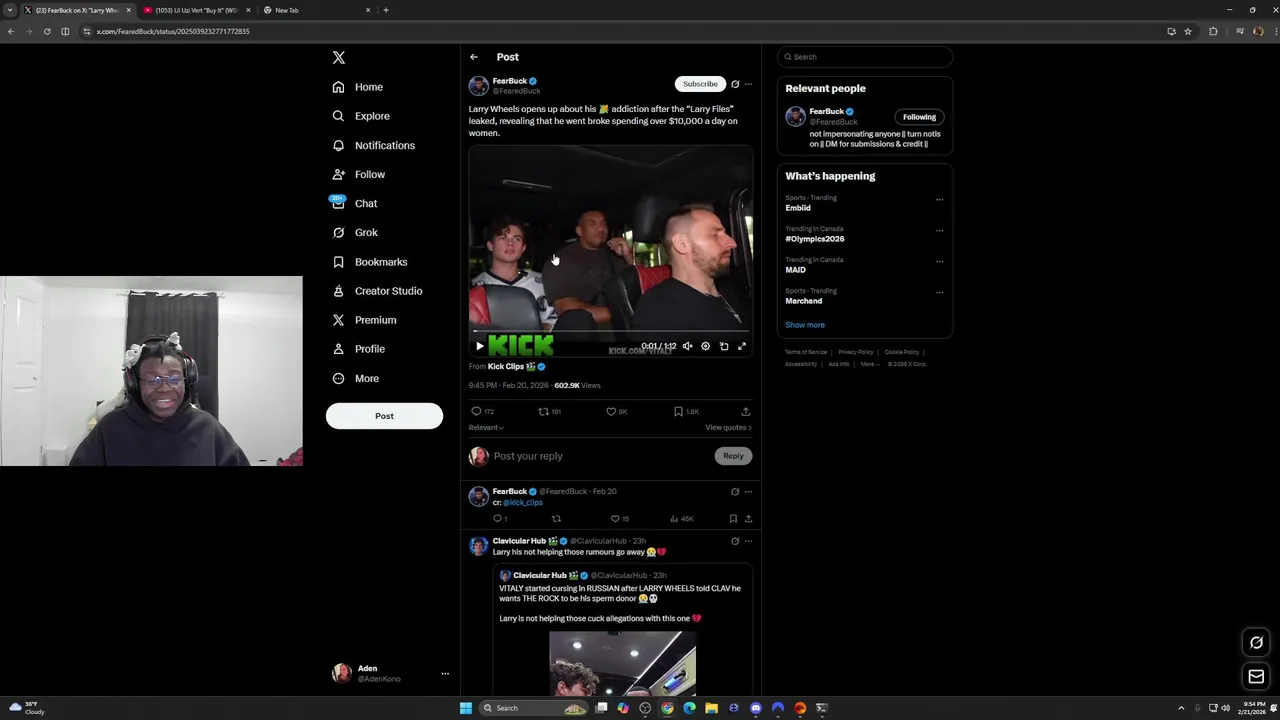Open more options for Embiid trend
The width and height of the screenshot is (1280, 720).
pos(939,200)
